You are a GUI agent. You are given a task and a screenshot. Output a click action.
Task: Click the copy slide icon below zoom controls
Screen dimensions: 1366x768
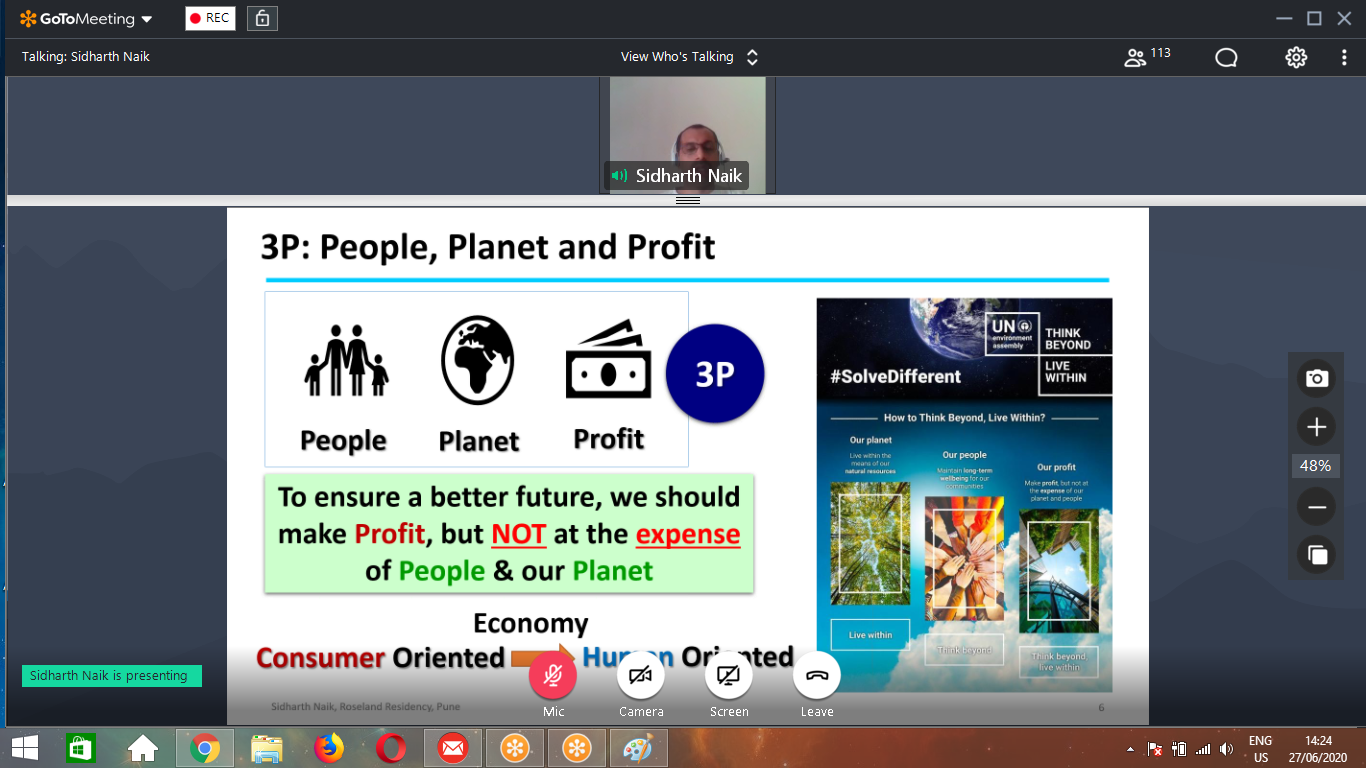point(1316,554)
